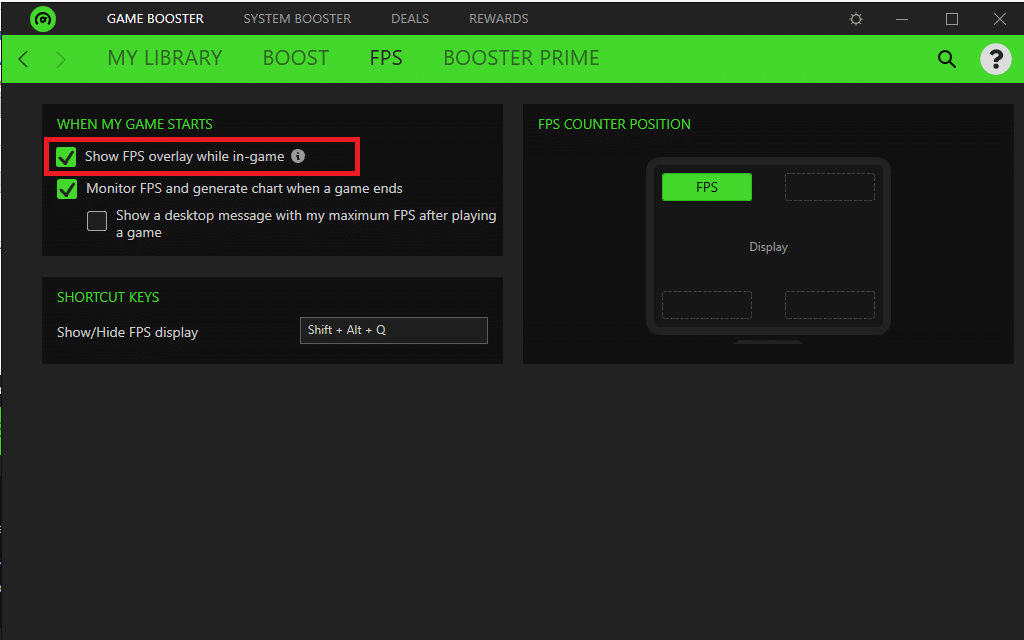Select top-right FPS counter position
Image resolution: width=1024 pixels, height=640 pixels.
coord(829,187)
